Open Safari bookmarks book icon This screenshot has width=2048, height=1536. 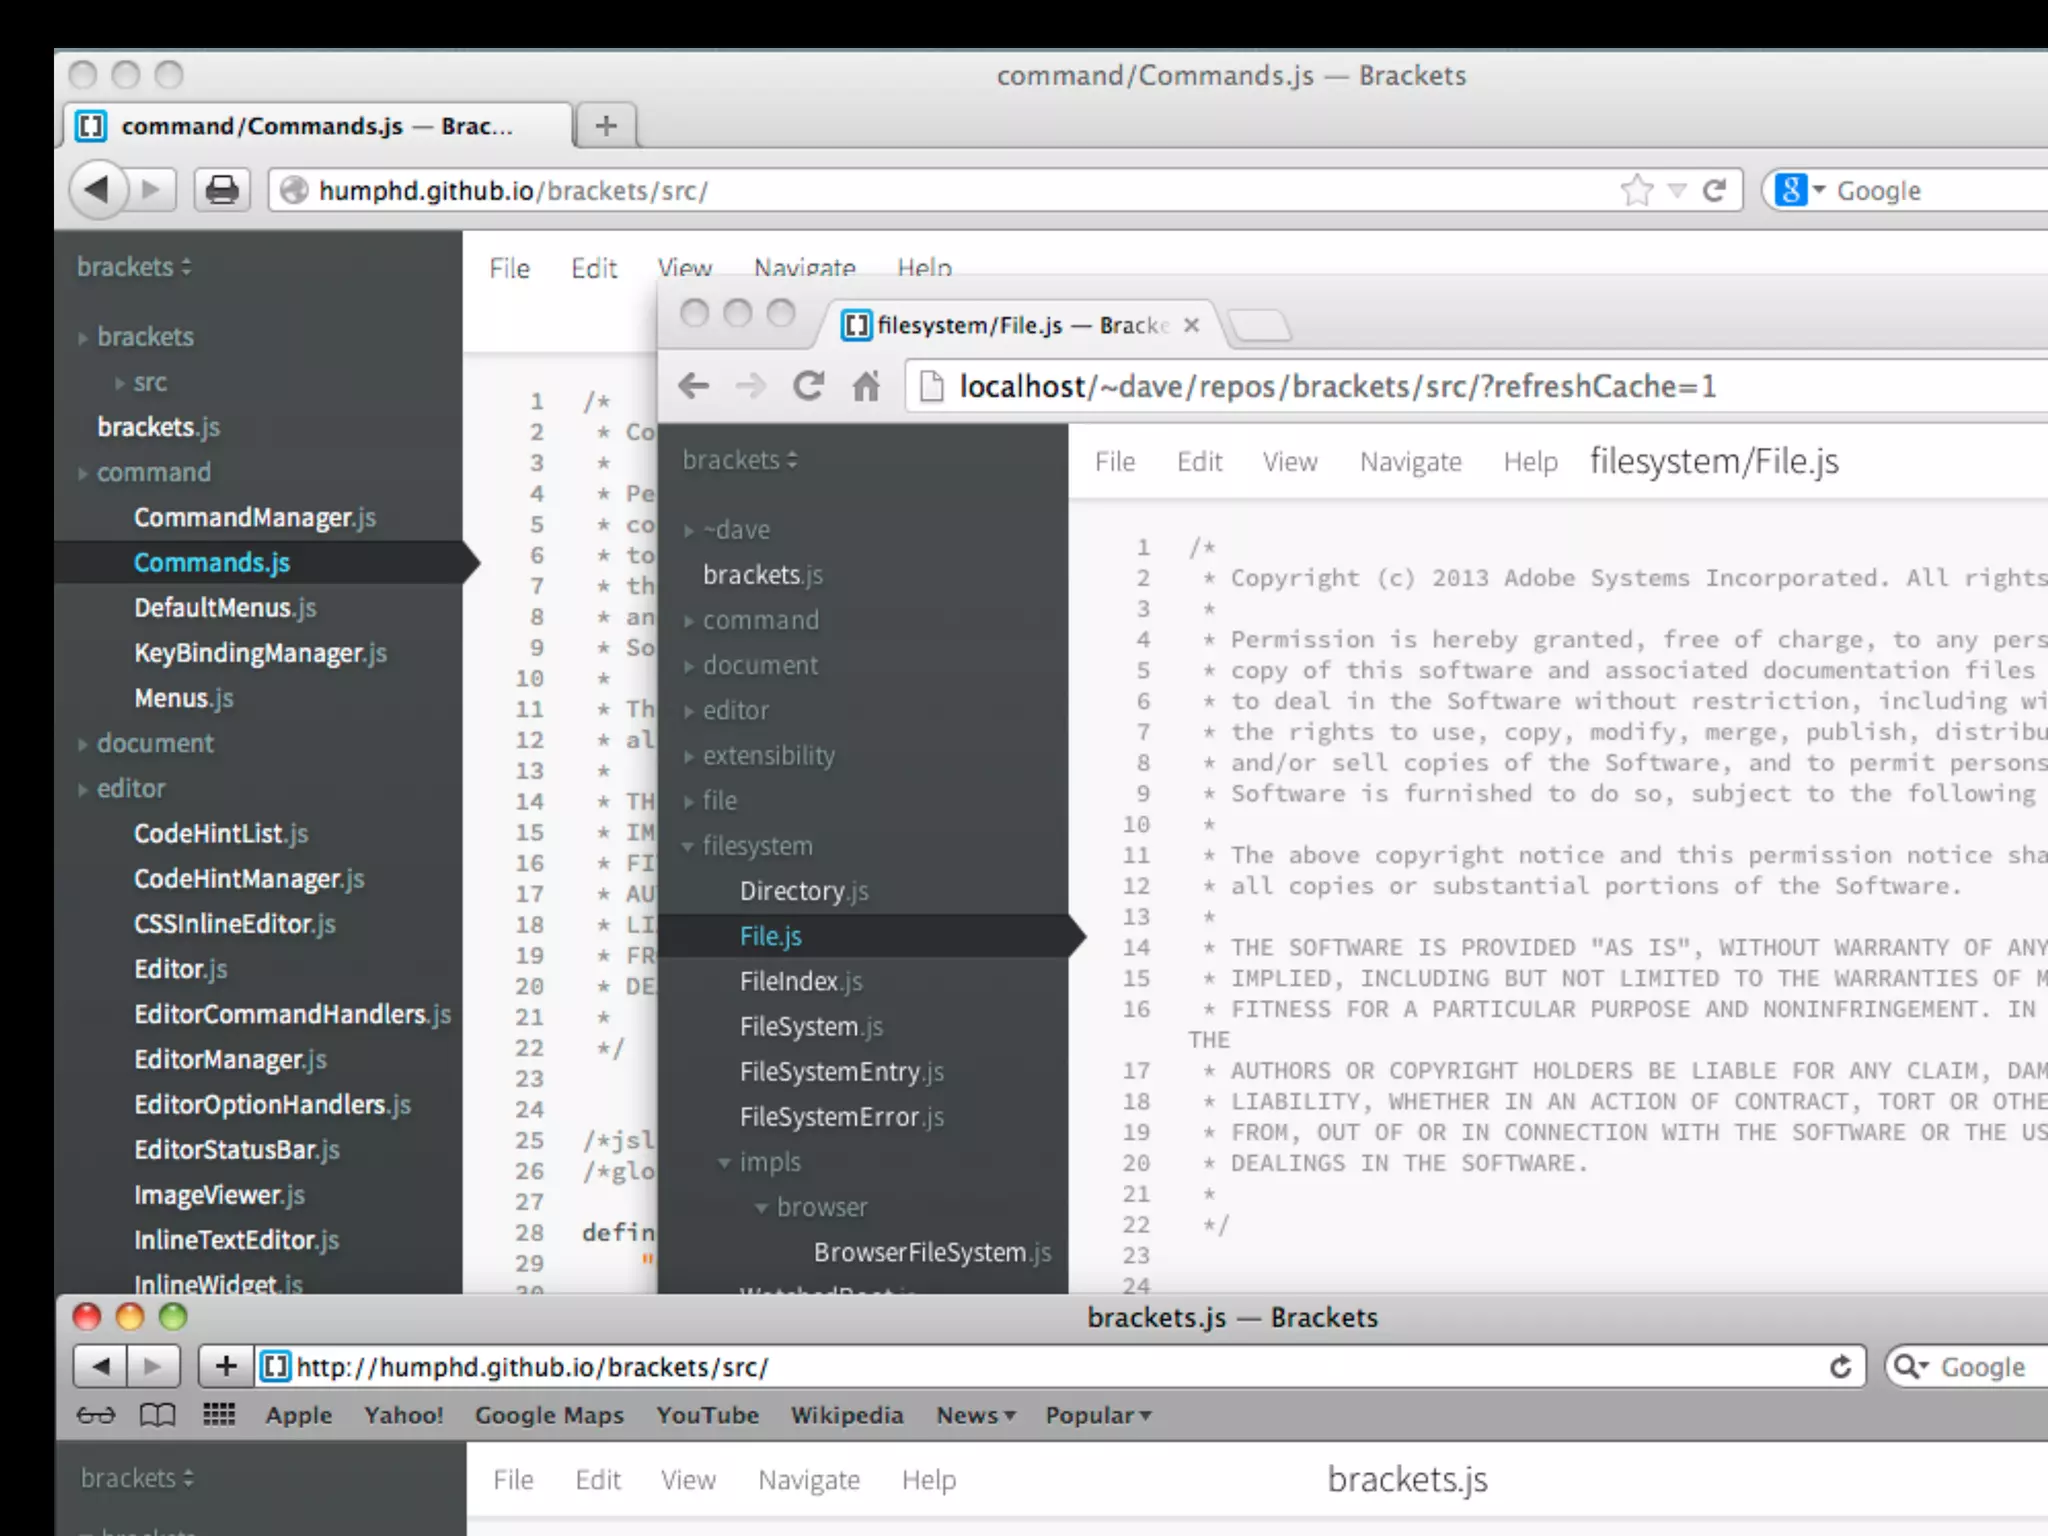pos(157,1415)
